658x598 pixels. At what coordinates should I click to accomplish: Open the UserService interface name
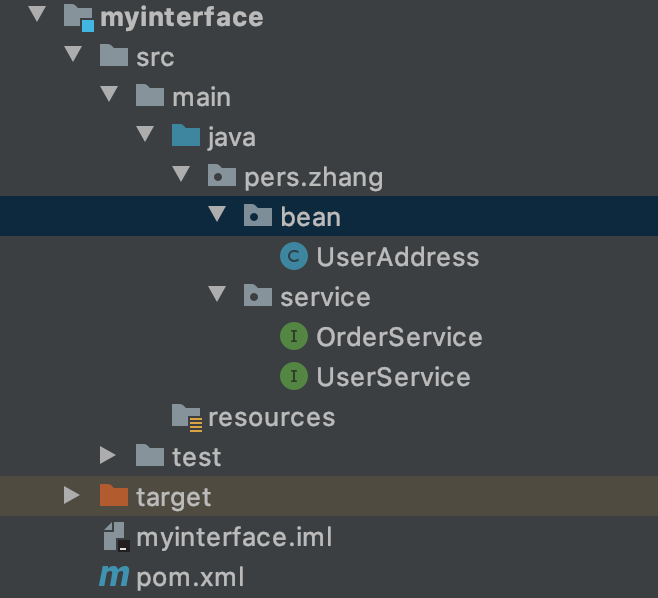coord(394,377)
